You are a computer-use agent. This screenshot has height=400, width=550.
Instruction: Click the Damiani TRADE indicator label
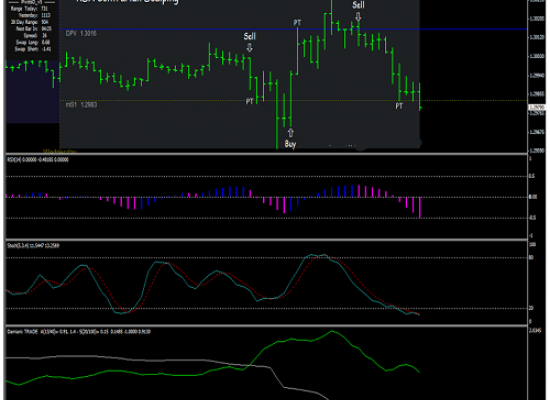(79, 332)
